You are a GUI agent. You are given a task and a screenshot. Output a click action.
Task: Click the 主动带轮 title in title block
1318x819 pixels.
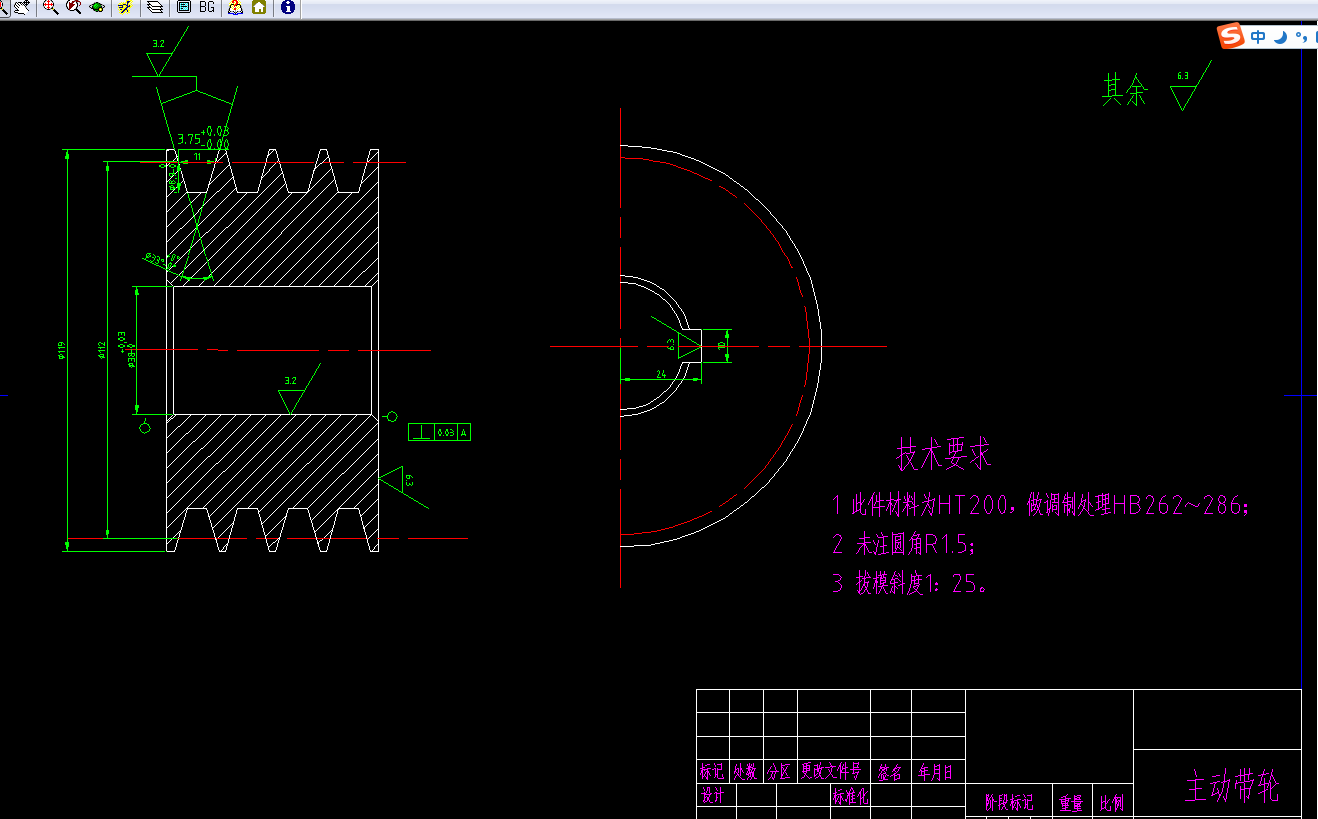1231,786
